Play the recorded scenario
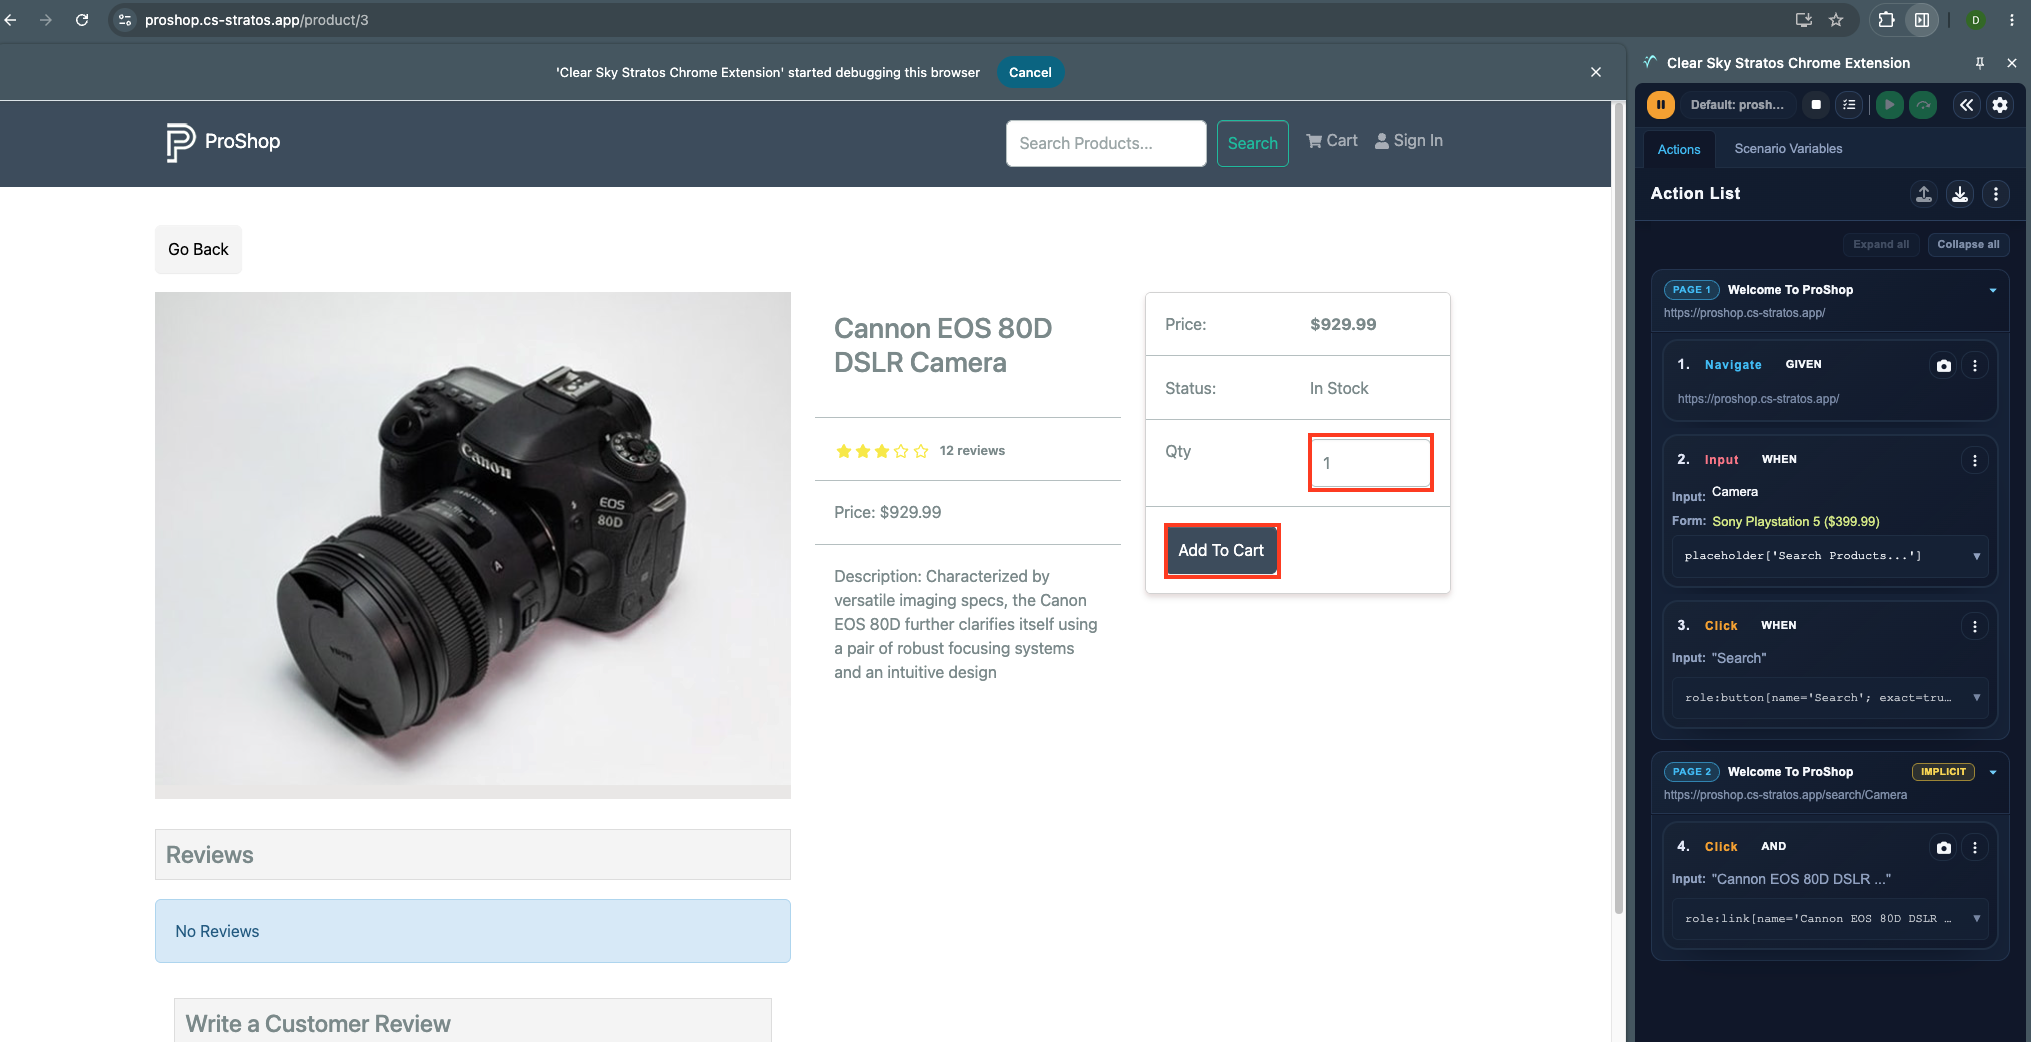The width and height of the screenshot is (2031, 1042). coord(1889,105)
